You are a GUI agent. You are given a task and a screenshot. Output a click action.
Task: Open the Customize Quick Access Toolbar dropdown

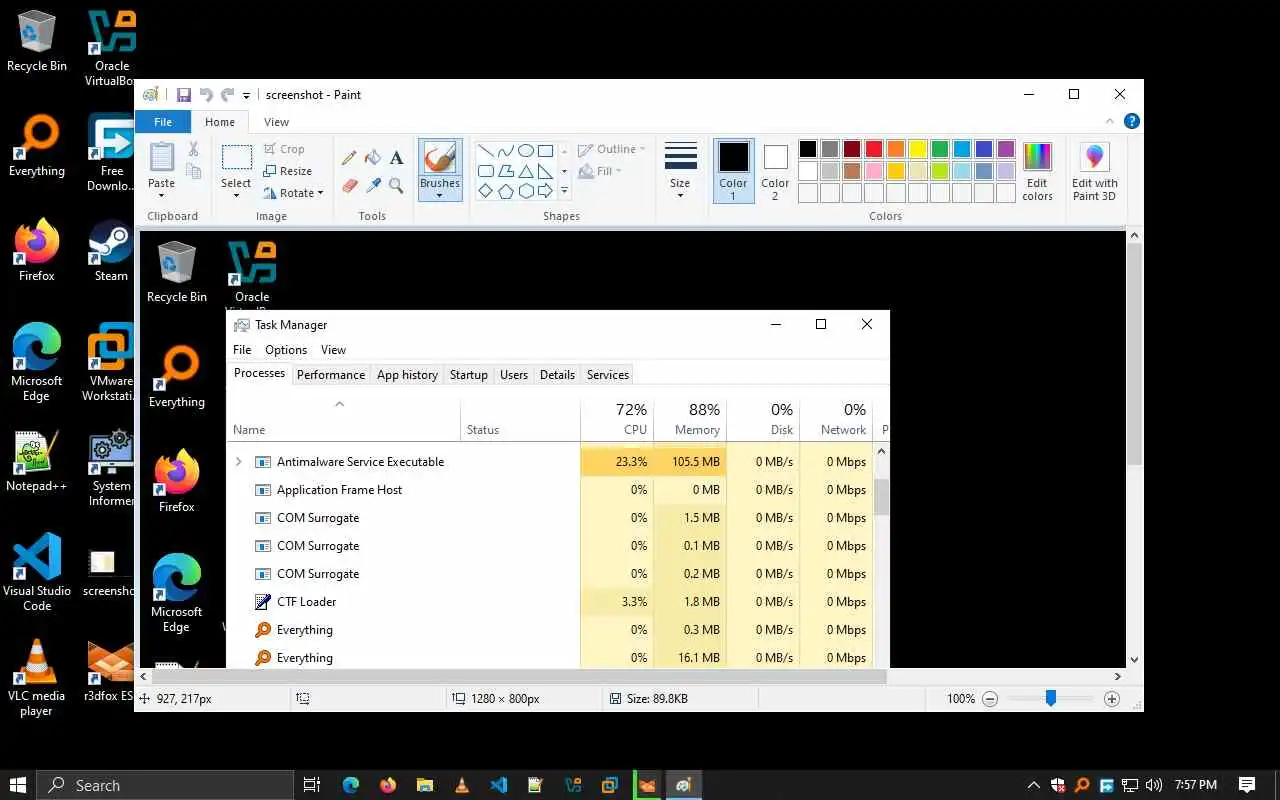(x=246, y=96)
